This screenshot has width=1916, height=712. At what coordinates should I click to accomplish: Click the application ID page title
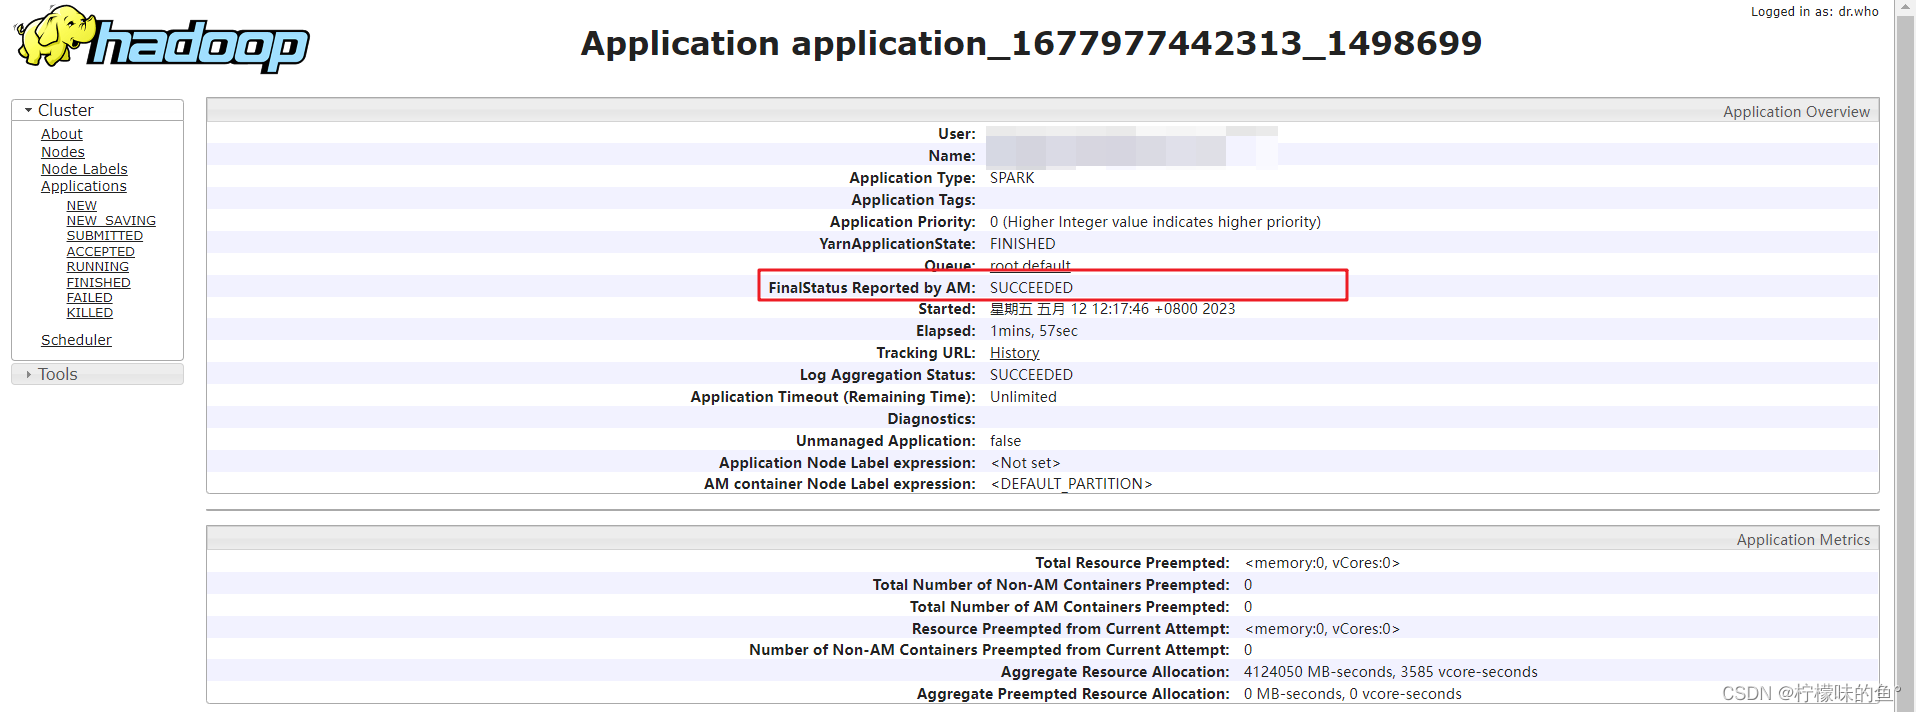pyautogui.click(x=1031, y=43)
